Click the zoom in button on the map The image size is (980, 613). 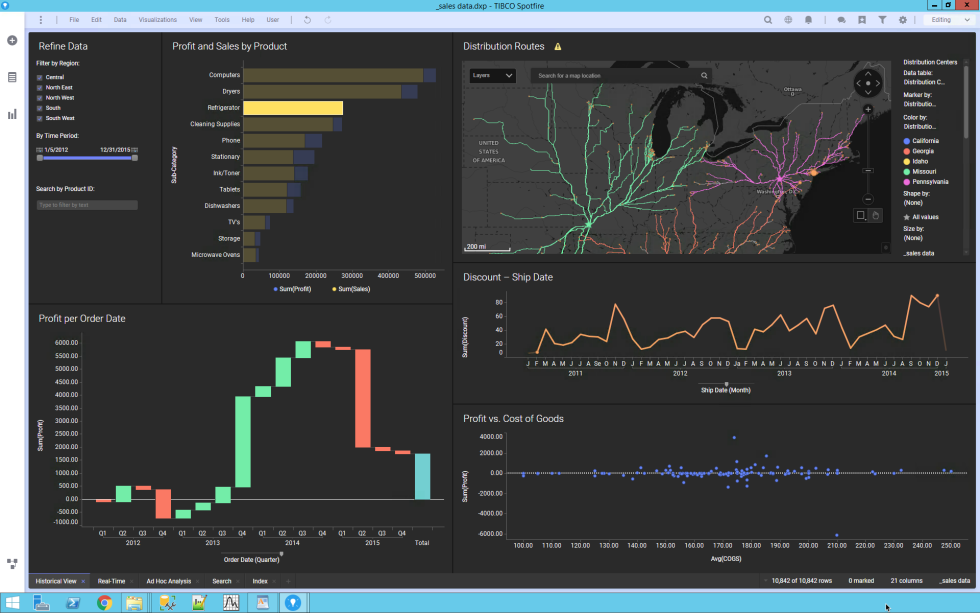click(x=868, y=108)
